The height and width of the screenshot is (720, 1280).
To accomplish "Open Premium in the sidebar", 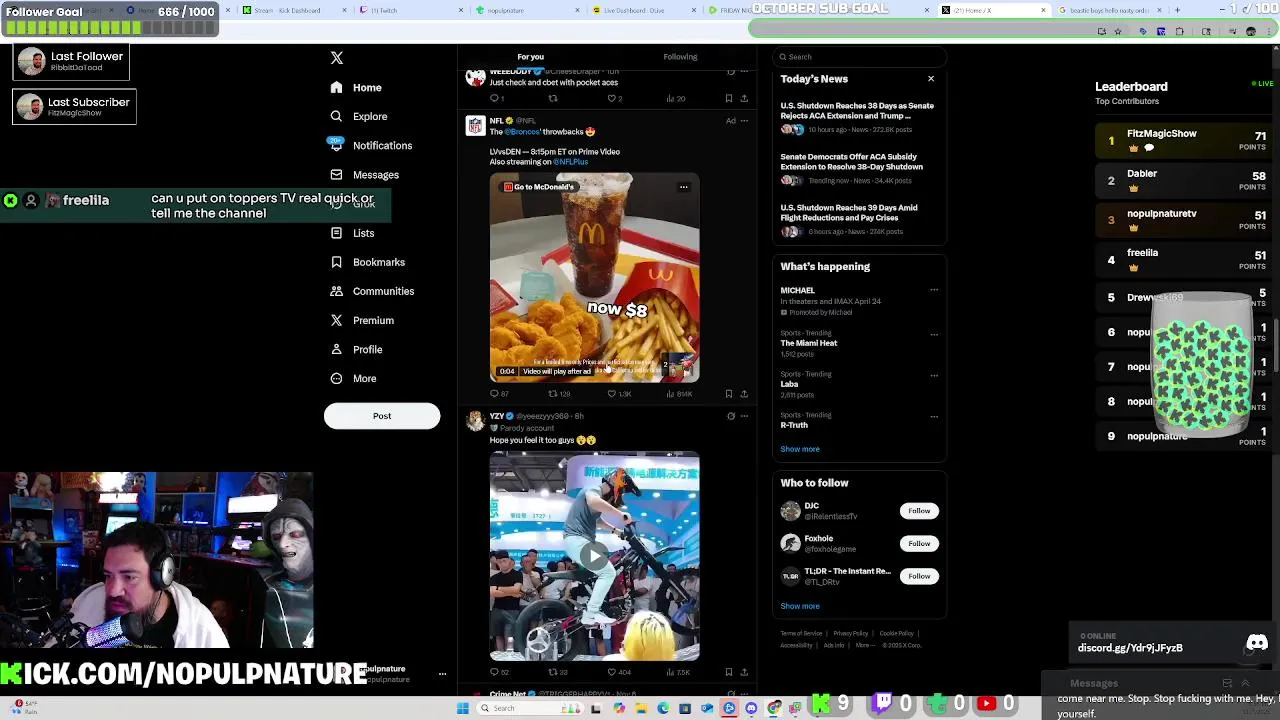I will 361,320.
